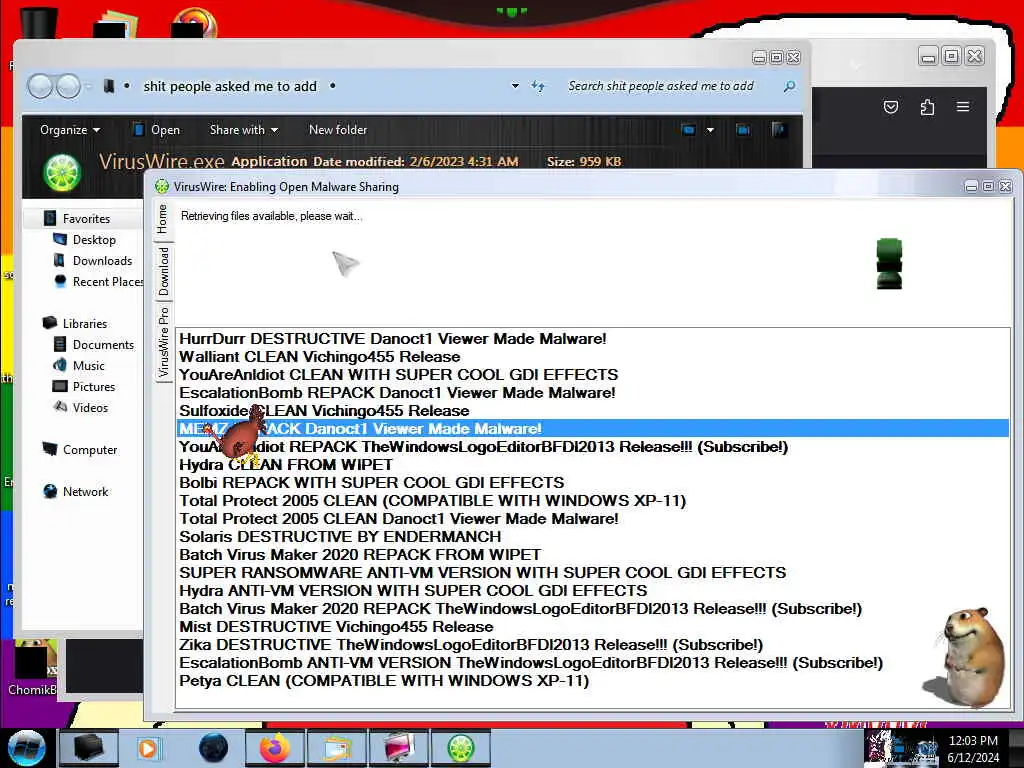Viewport: 1024px width, 768px height.
Task: Expand the Share with dropdown
Action: [244, 130]
